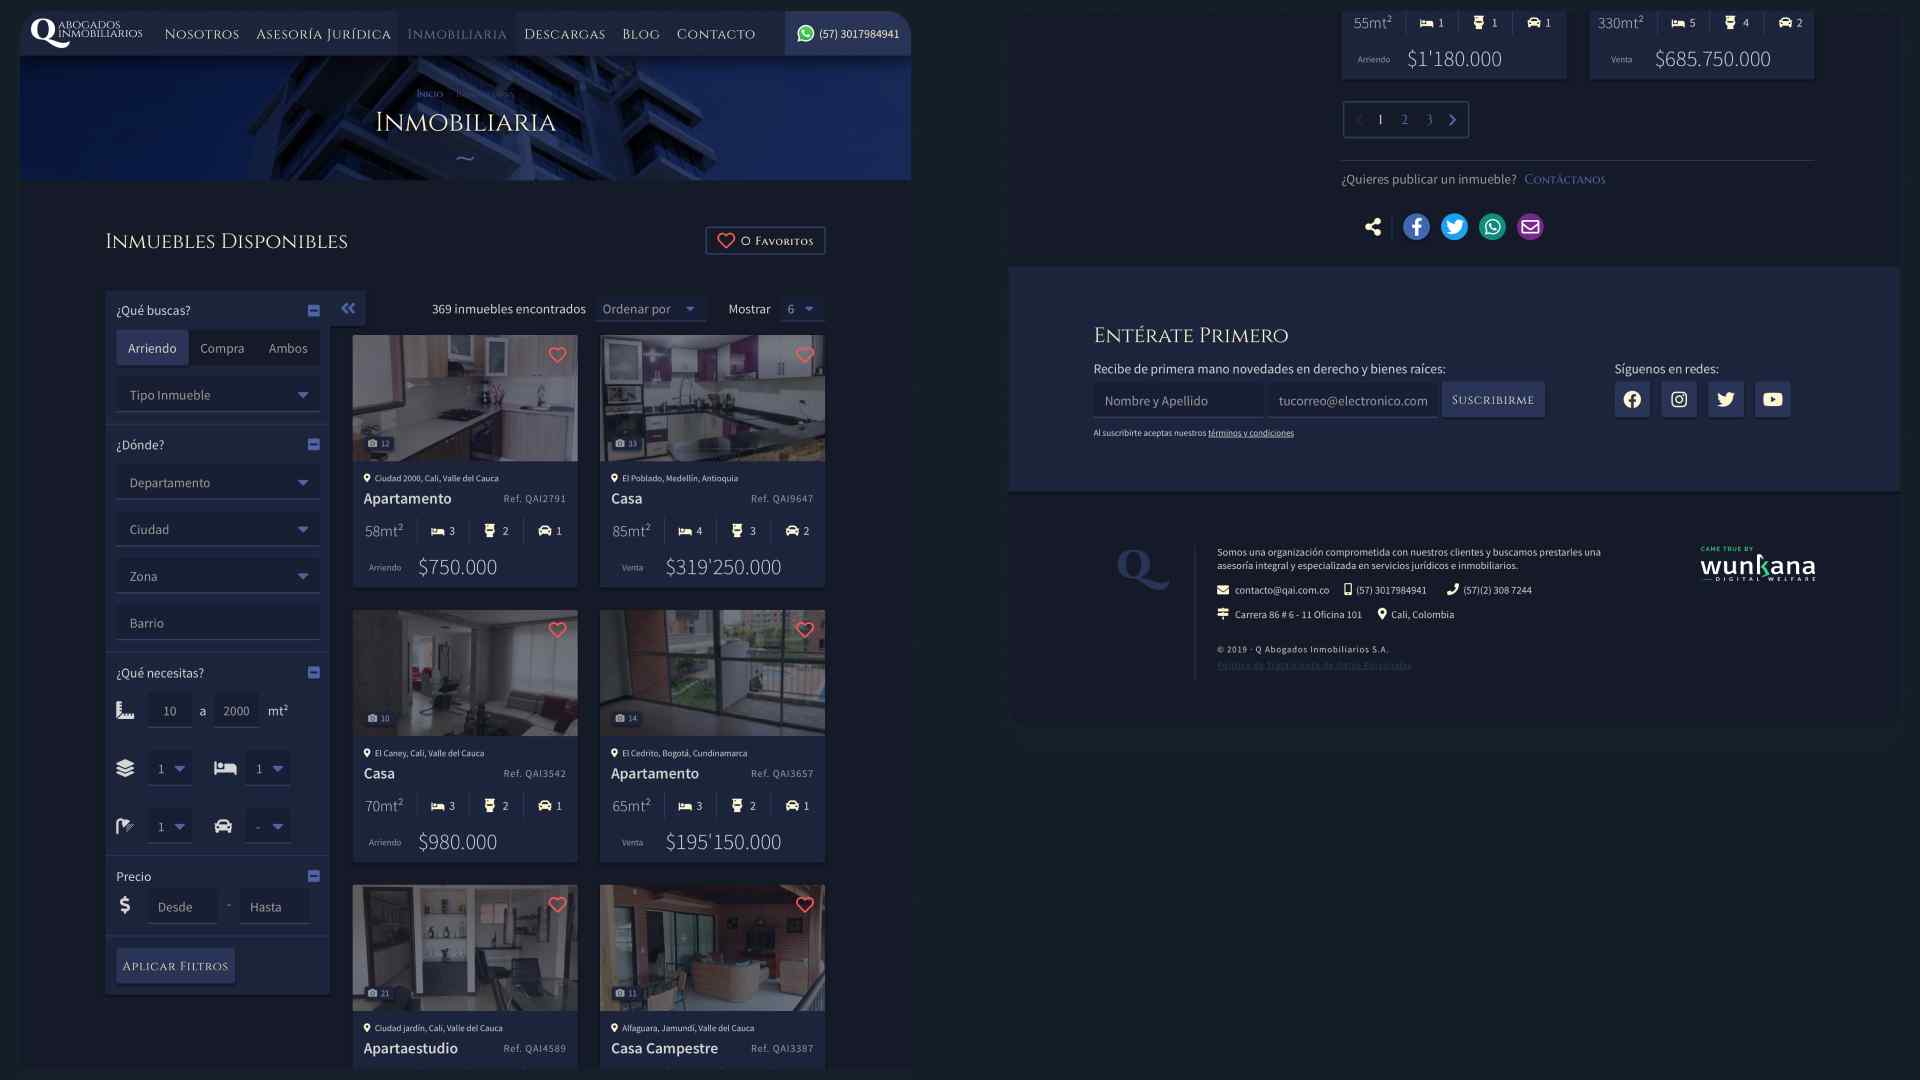
Task: Go to the Blog menu item
Action: click(640, 34)
